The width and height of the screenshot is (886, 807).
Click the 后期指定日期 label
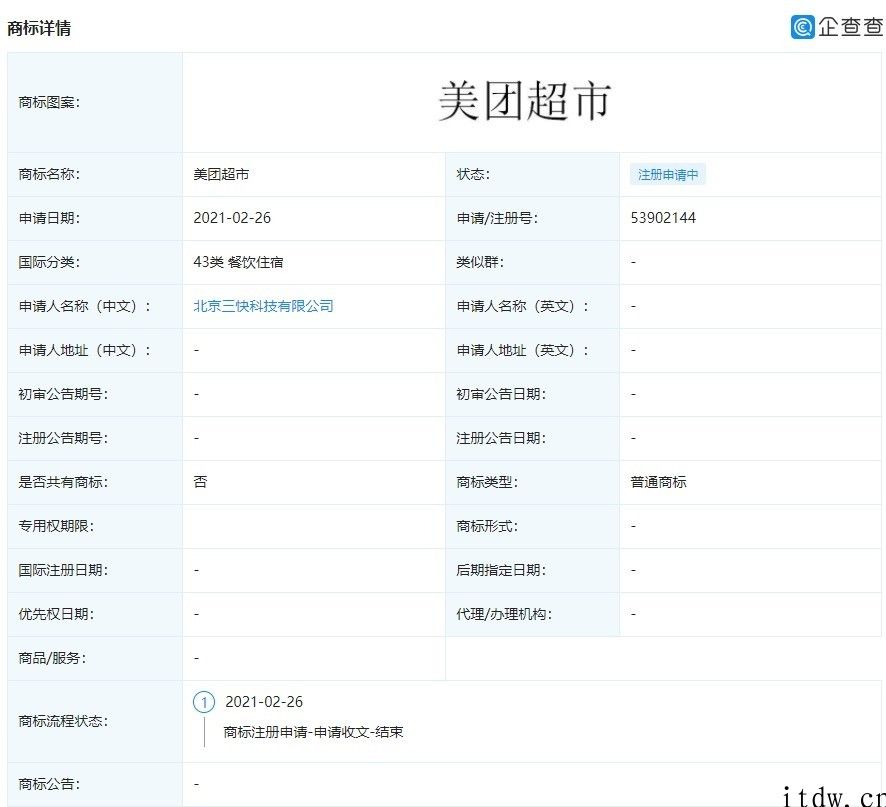click(501, 570)
